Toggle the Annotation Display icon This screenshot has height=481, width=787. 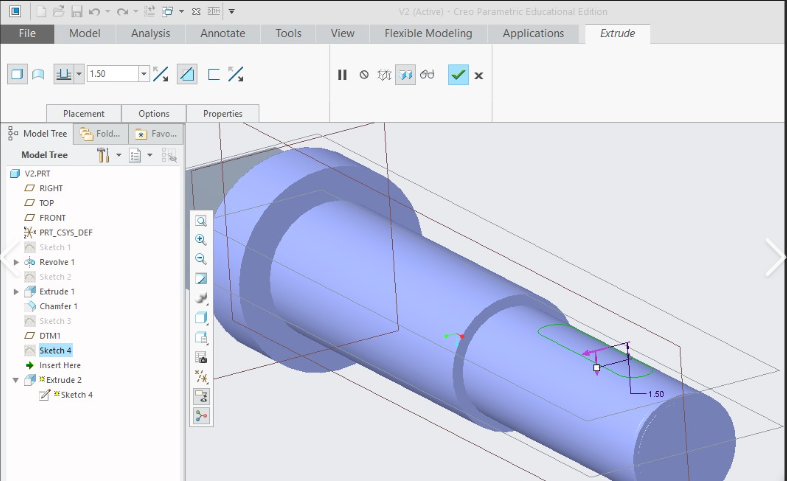pyautogui.click(x=201, y=396)
